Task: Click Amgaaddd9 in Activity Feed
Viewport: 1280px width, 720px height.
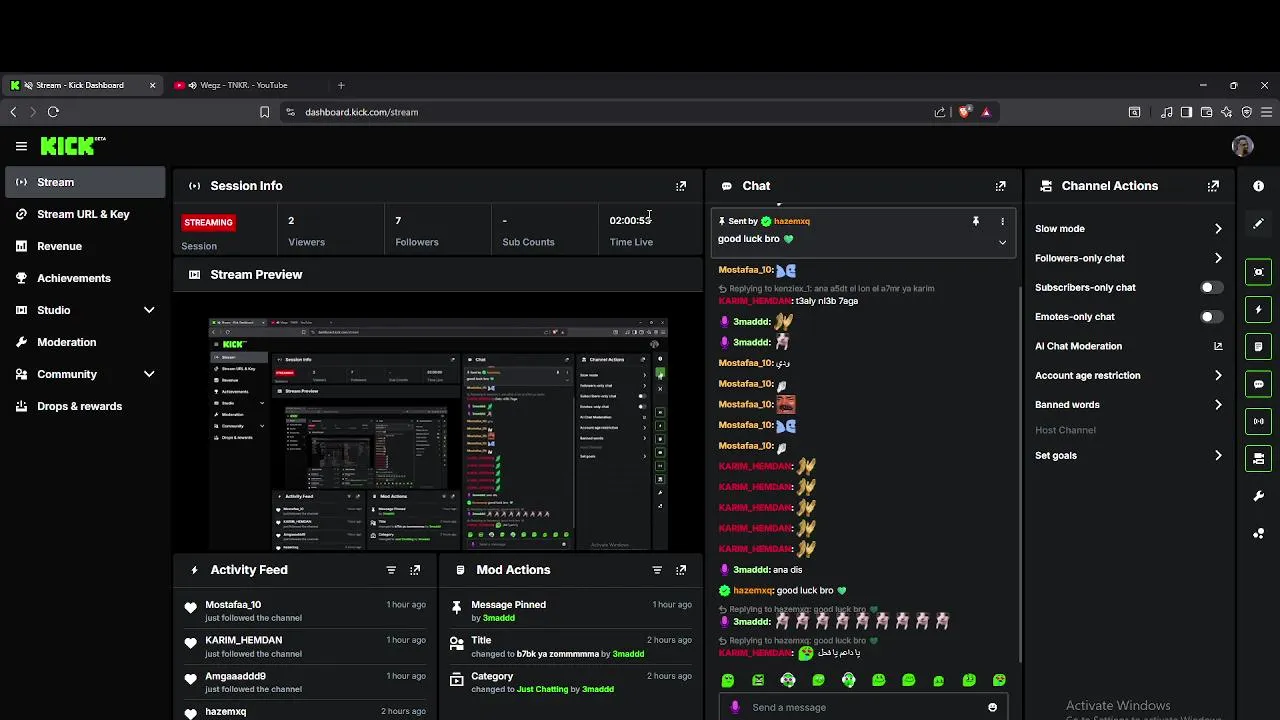Action: pos(235,676)
